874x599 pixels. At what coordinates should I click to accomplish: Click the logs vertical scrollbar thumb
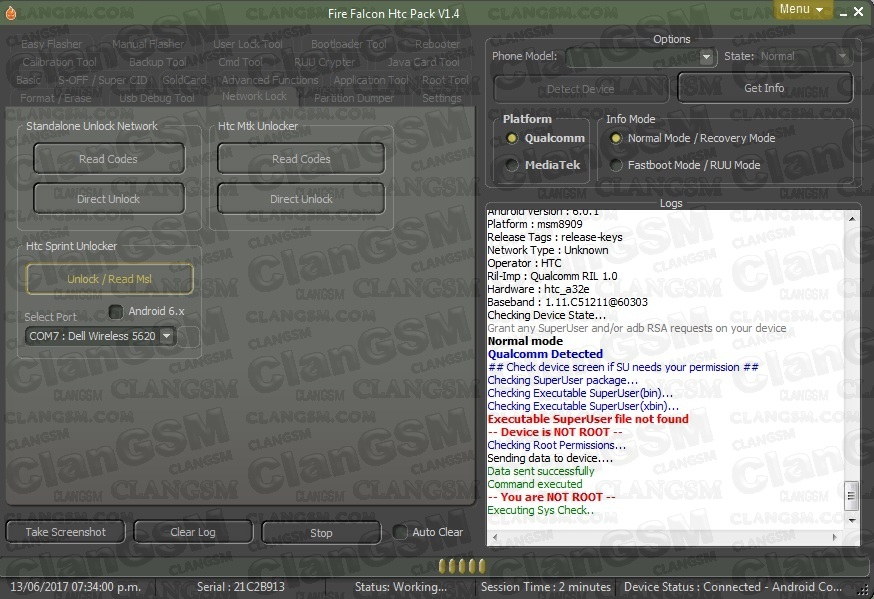851,496
